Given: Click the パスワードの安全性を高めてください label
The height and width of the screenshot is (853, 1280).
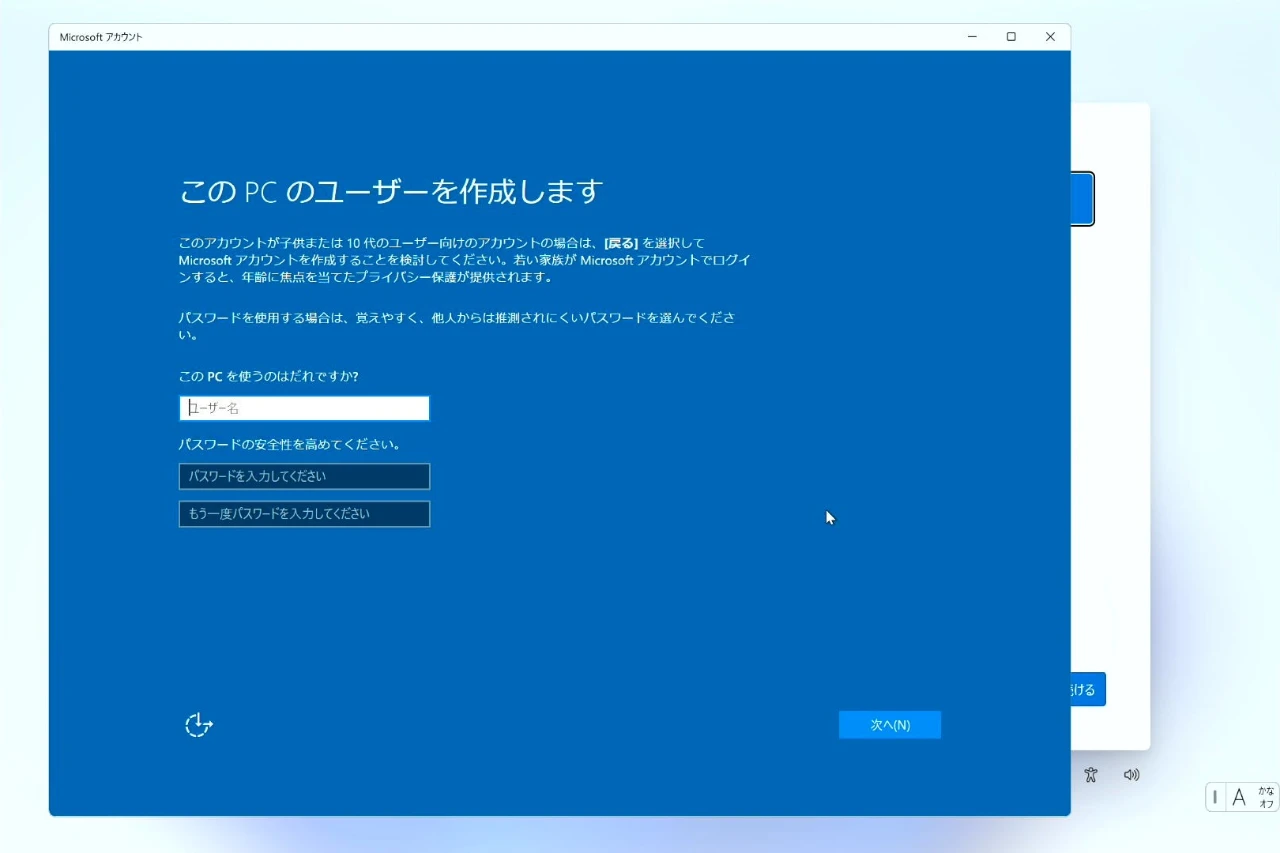Looking at the screenshot, I should click(x=289, y=444).
